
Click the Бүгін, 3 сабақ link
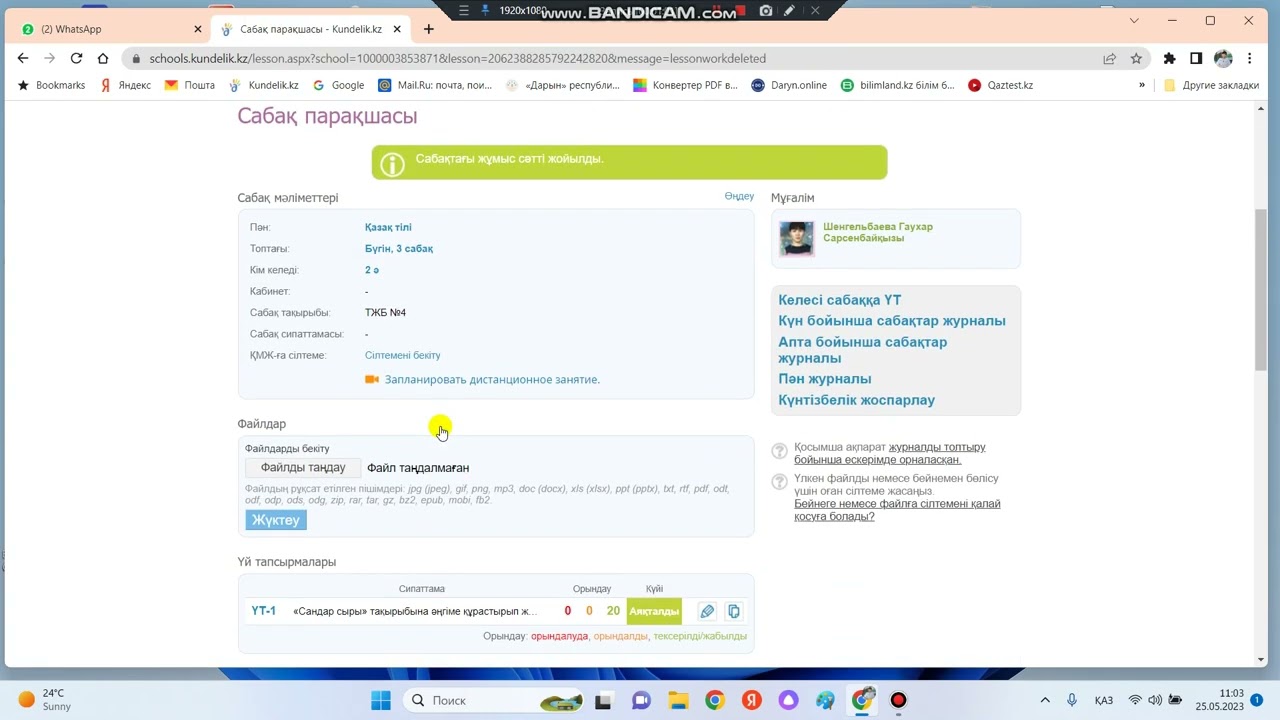tap(399, 248)
